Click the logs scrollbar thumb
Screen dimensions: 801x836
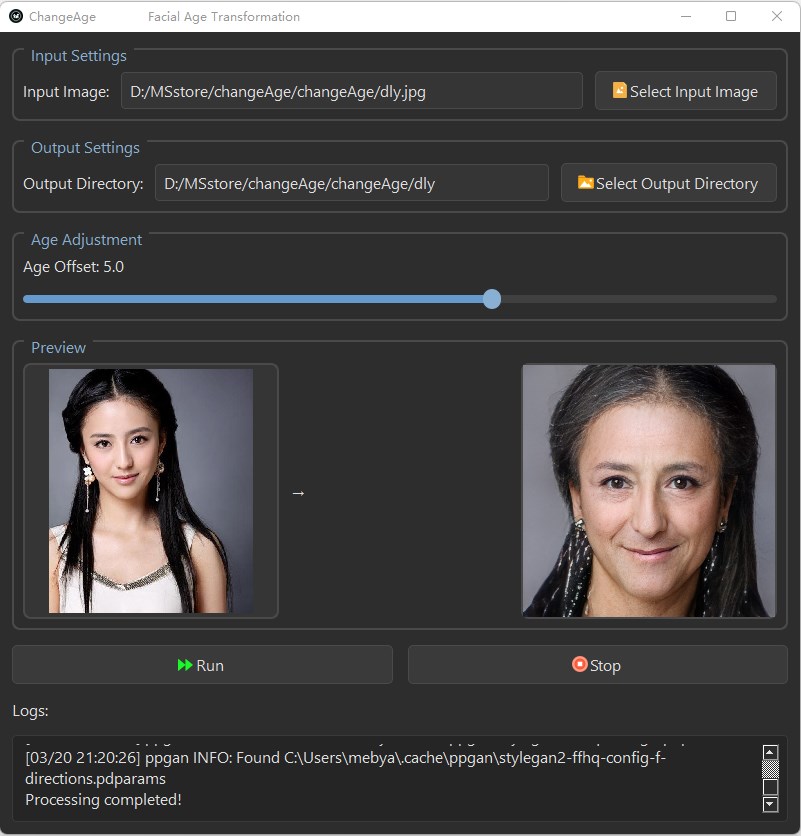(770, 769)
